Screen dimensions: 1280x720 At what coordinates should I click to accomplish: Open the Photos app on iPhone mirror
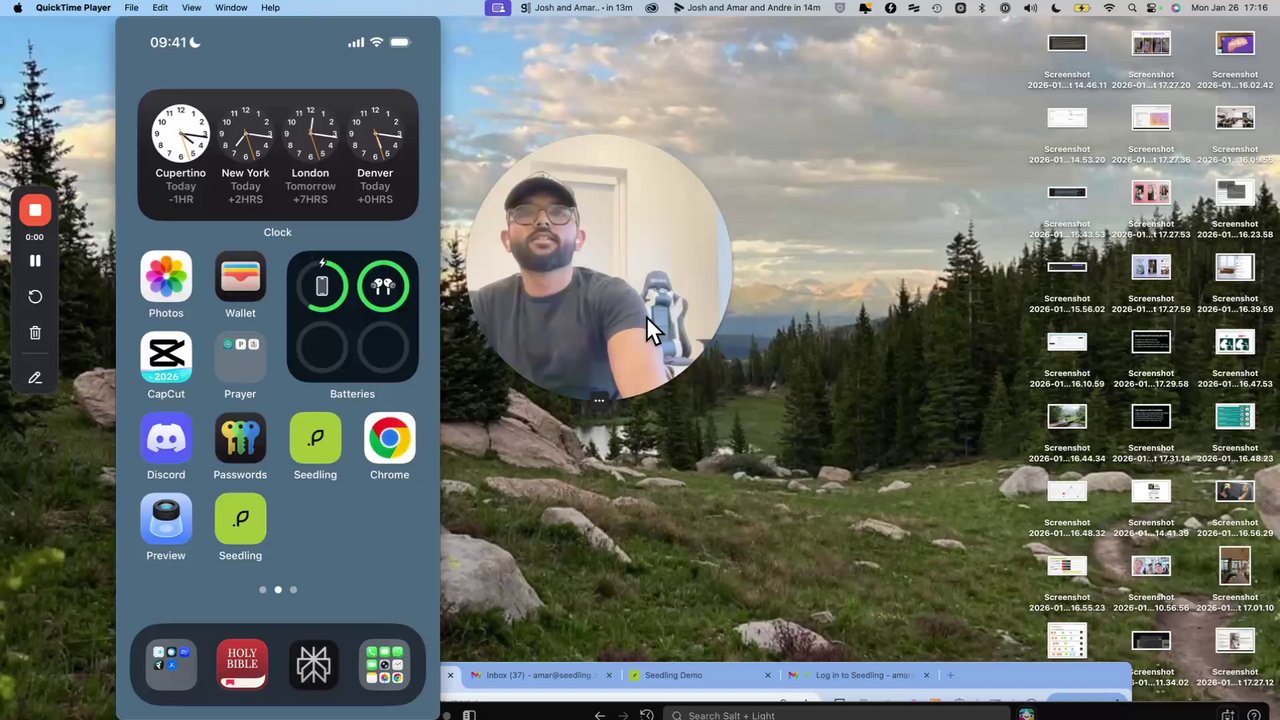(x=166, y=276)
